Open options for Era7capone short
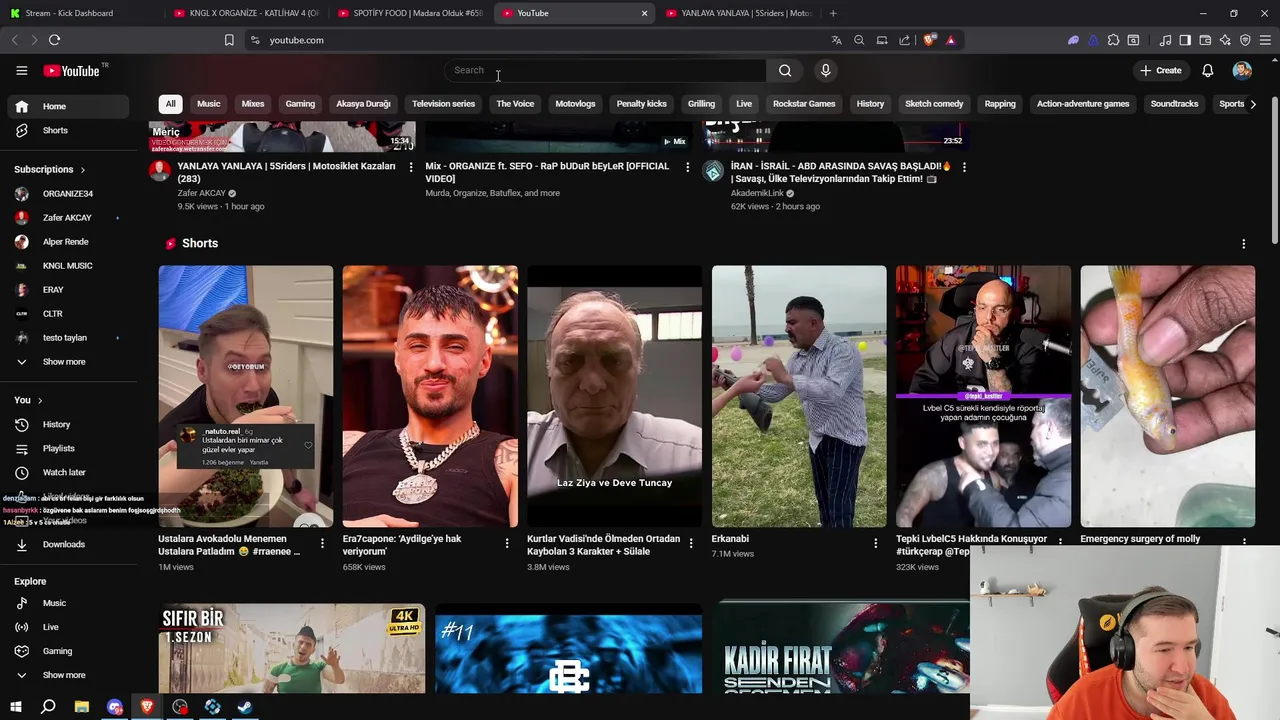The width and height of the screenshot is (1280, 720). [x=506, y=543]
